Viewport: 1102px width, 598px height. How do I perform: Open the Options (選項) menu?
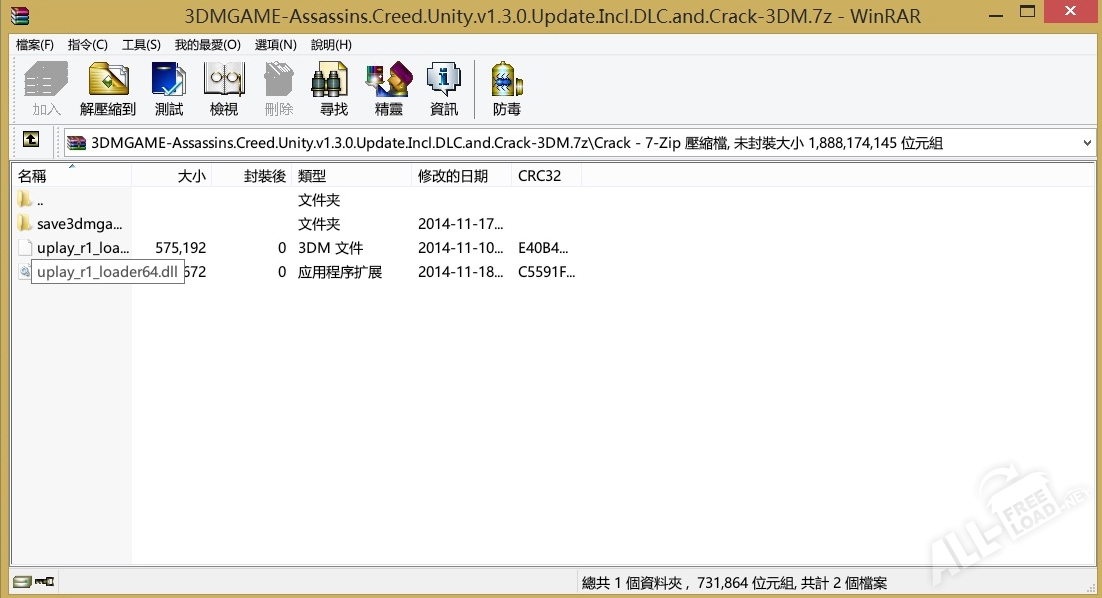(x=276, y=45)
